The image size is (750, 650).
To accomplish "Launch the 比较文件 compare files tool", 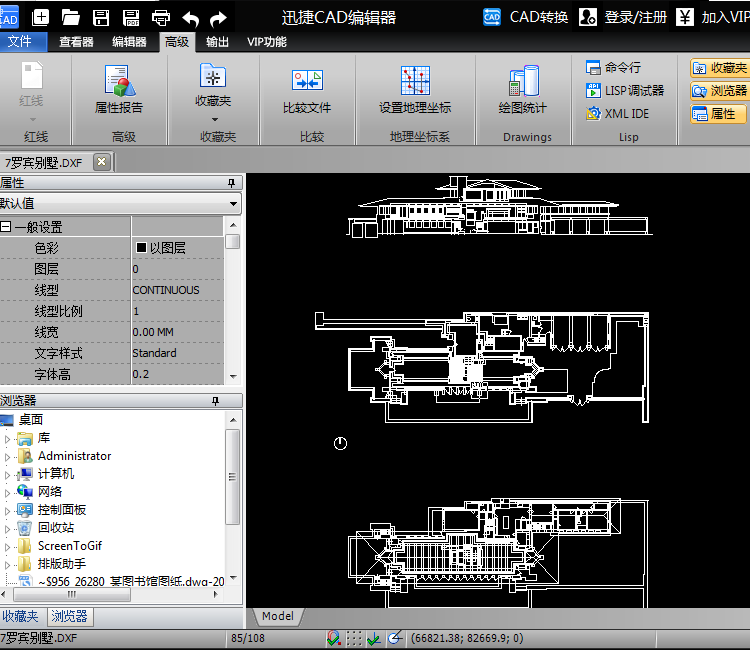I will pos(307,92).
